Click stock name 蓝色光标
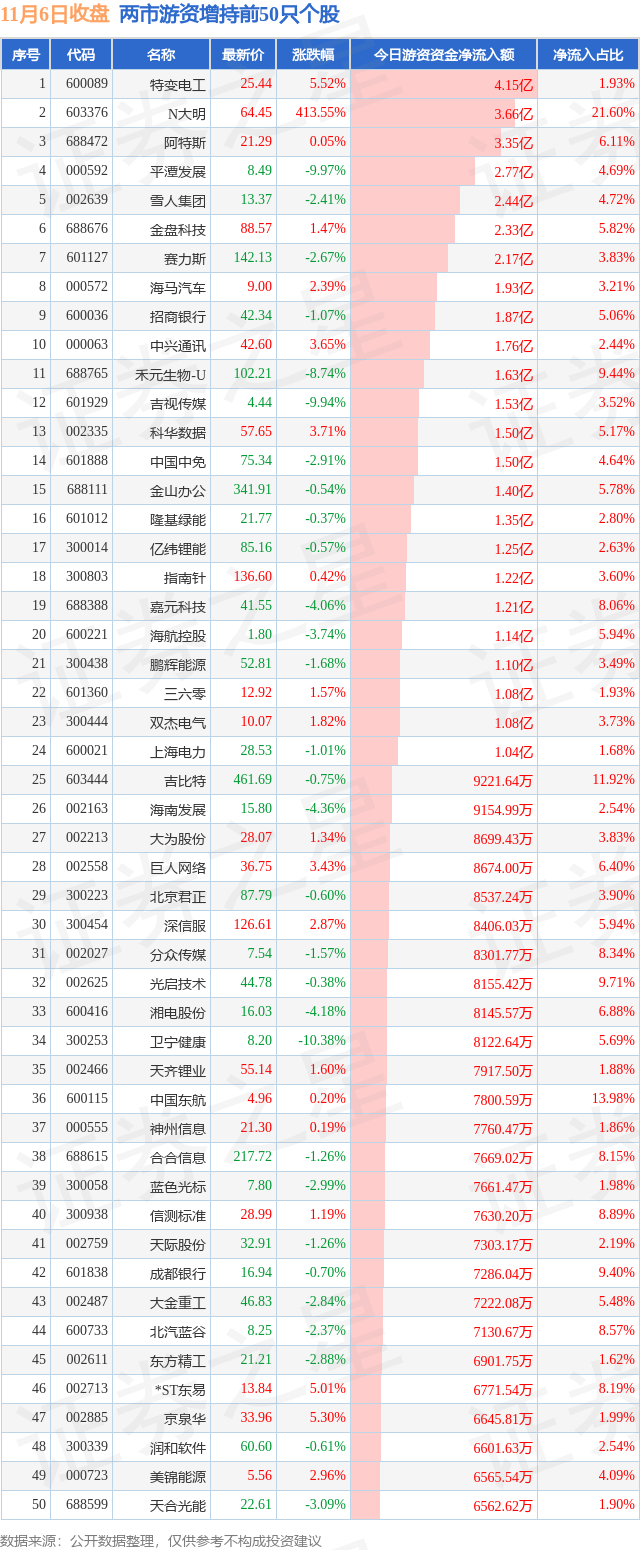The image size is (640, 1550). point(178,1187)
